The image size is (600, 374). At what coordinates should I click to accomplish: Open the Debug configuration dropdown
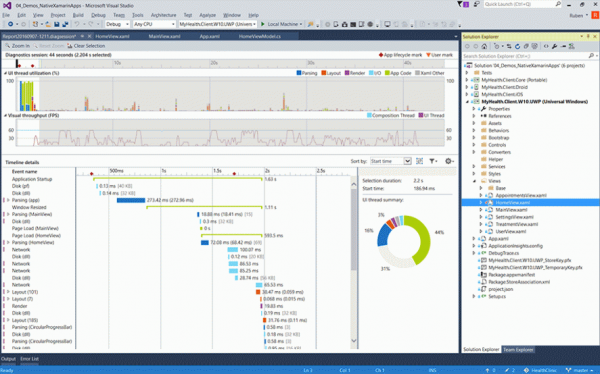117,24
